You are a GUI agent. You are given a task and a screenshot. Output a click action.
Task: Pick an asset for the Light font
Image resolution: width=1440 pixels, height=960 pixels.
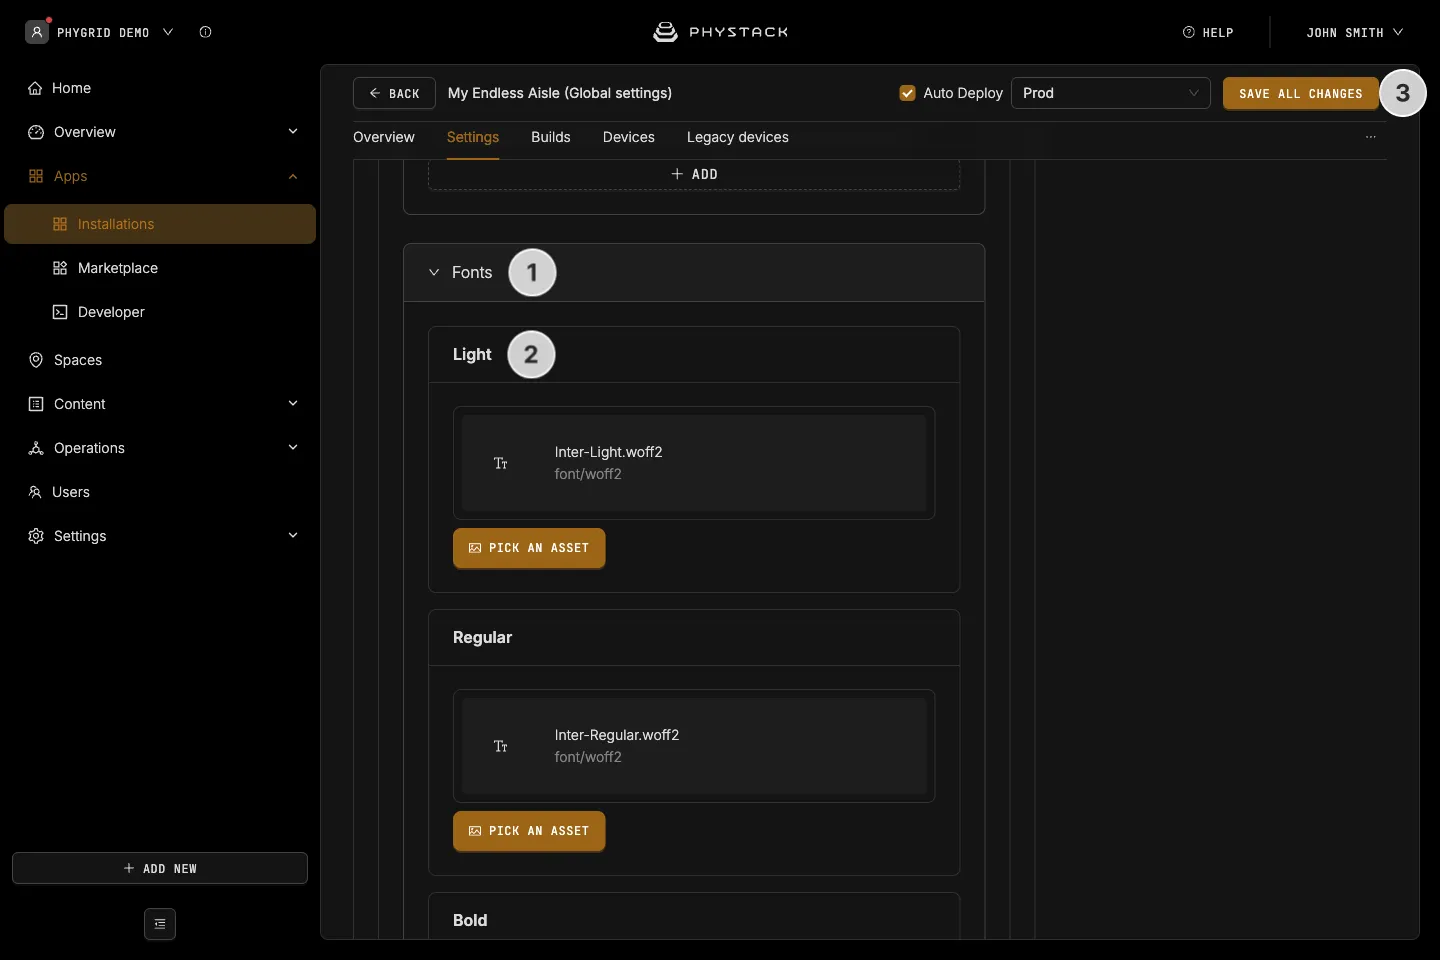529,548
